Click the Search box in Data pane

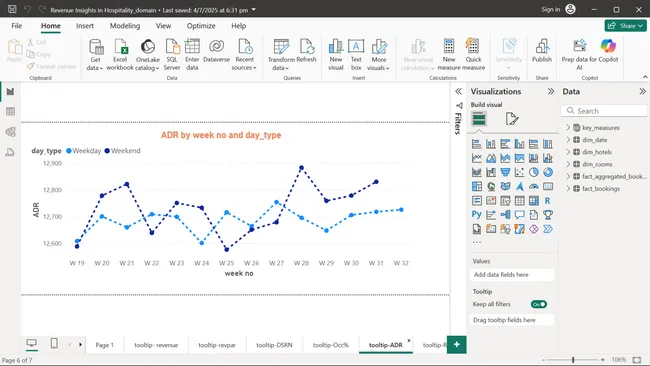coord(604,111)
